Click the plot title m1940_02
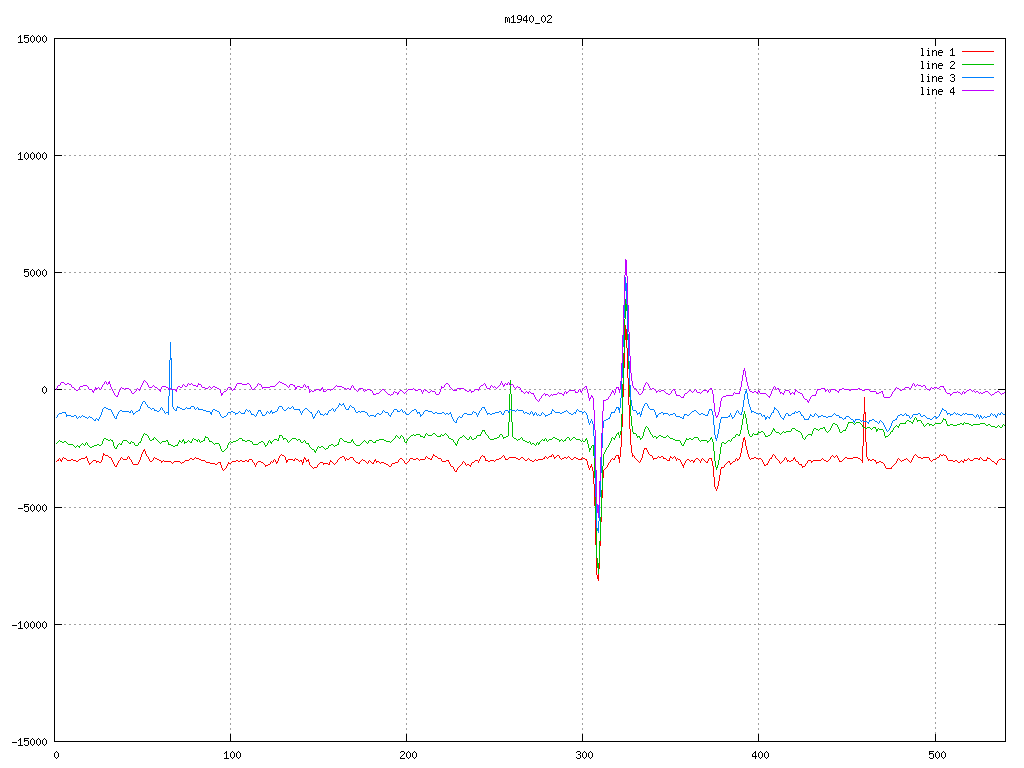 (x=528, y=19)
